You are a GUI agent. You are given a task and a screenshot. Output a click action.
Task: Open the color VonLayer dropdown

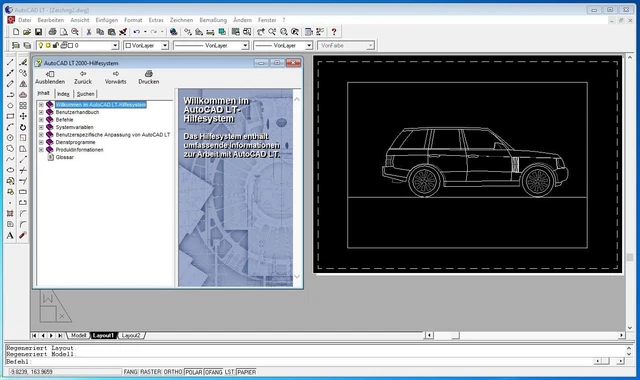[165, 46]
